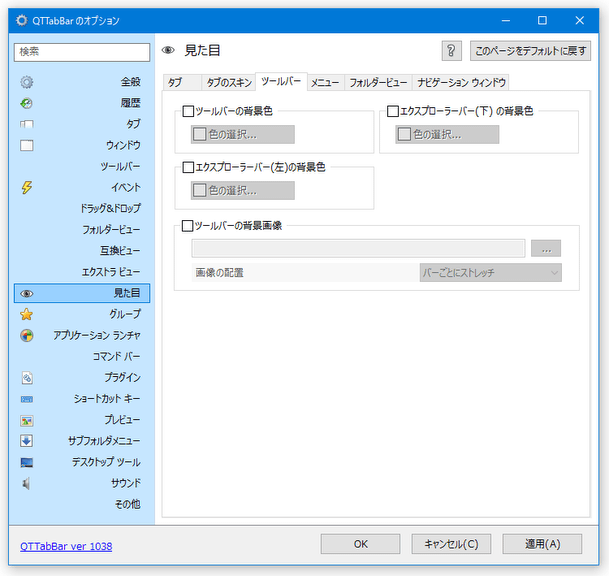609x576 pixels.
Task: Select コマンド バー in the sidebar
Action: (x=82, y=356)
